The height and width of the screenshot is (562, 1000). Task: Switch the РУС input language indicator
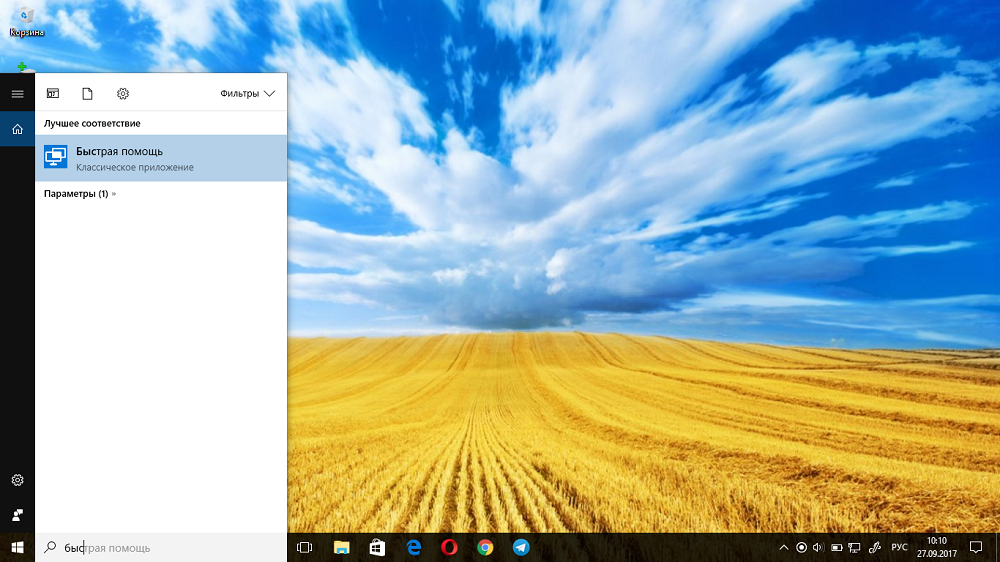click(899, 547)
